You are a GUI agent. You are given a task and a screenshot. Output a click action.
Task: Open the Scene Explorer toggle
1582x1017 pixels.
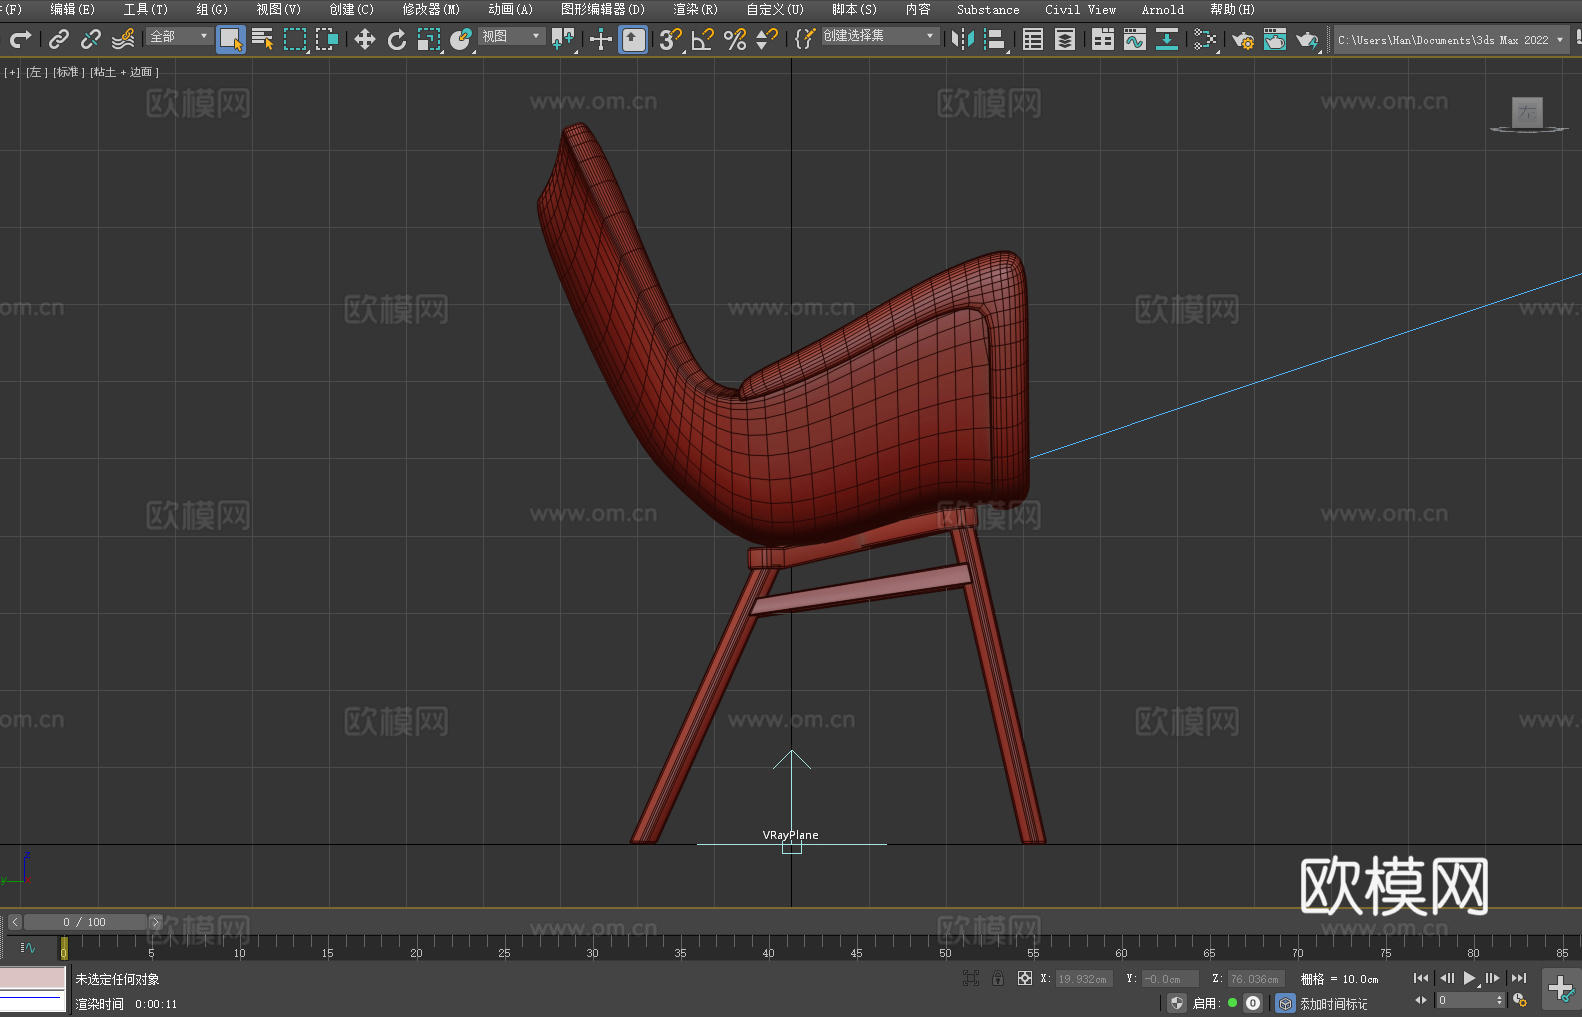click(1033, 39)
